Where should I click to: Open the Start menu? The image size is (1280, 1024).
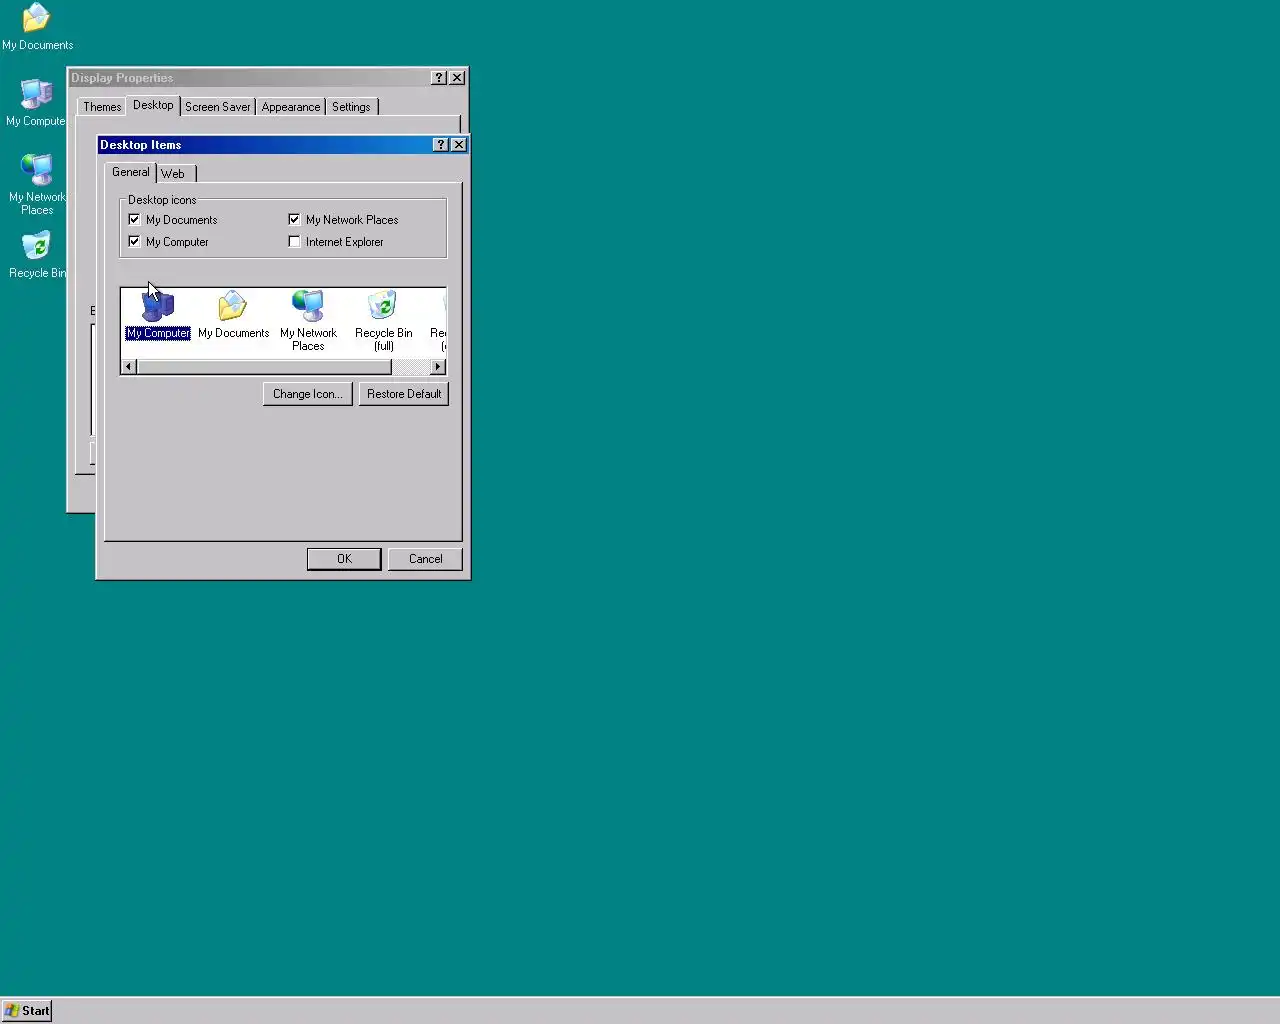pos(27,1011)
